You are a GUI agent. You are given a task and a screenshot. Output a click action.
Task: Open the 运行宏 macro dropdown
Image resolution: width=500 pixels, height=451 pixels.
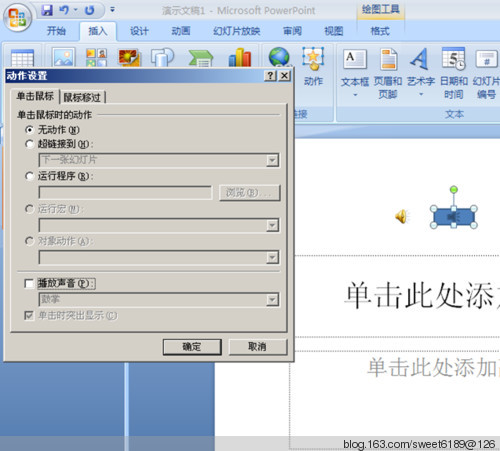click(x=272, y=225)
